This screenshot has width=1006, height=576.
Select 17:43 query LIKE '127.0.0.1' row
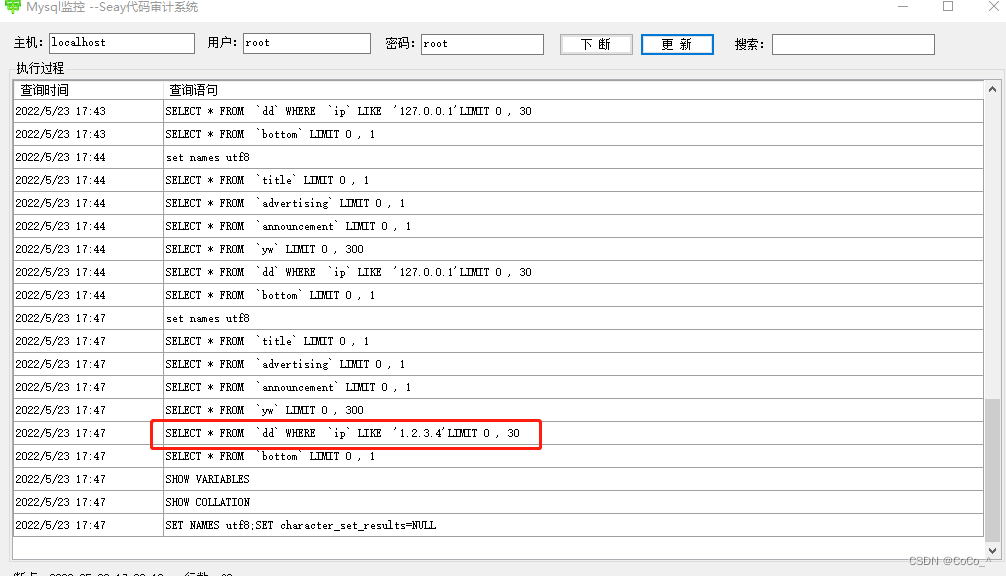(499, 111)
